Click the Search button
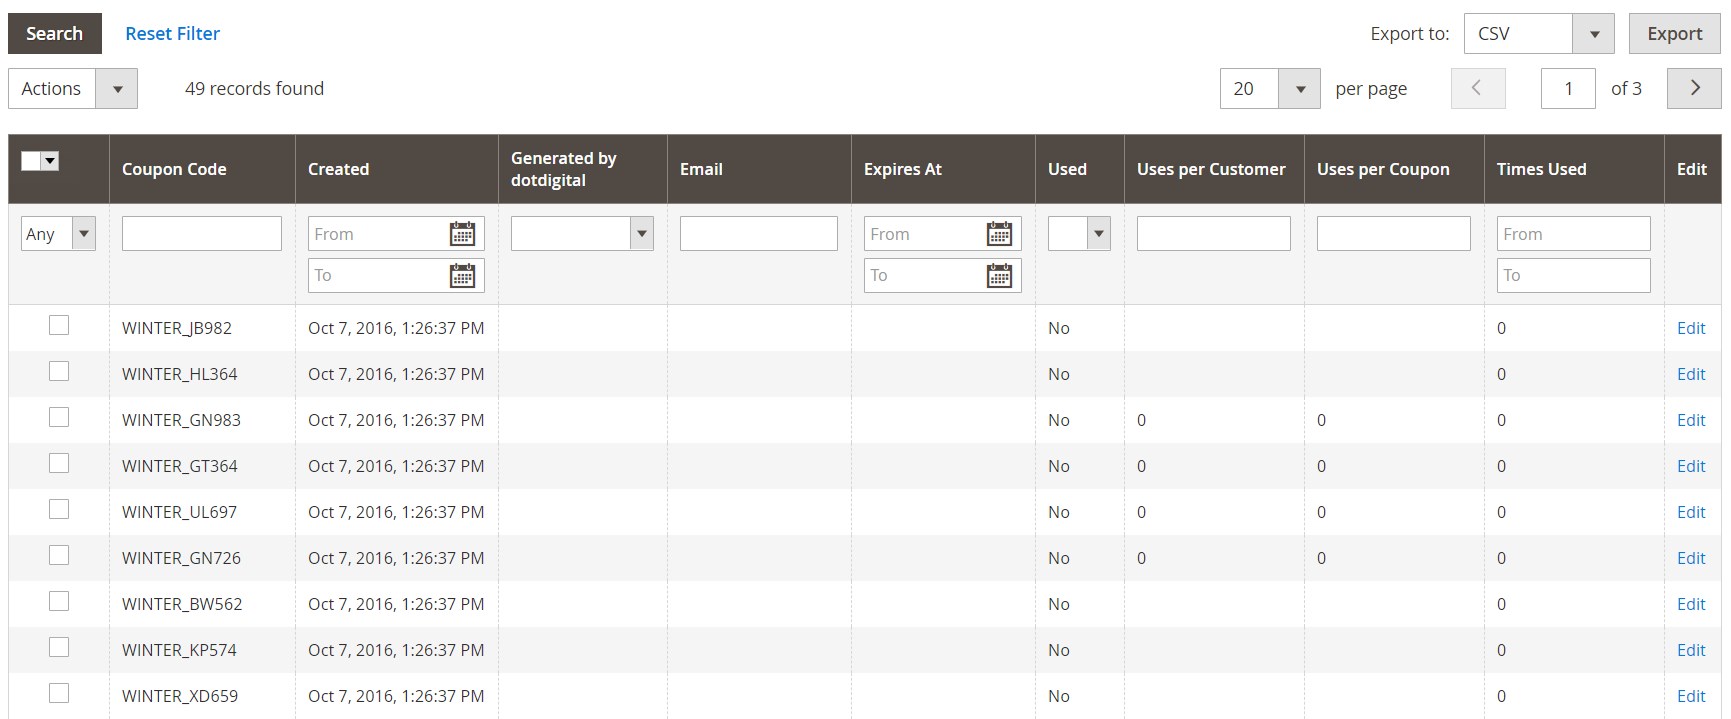The image size is (1731, 719). [x=55, y=33]
